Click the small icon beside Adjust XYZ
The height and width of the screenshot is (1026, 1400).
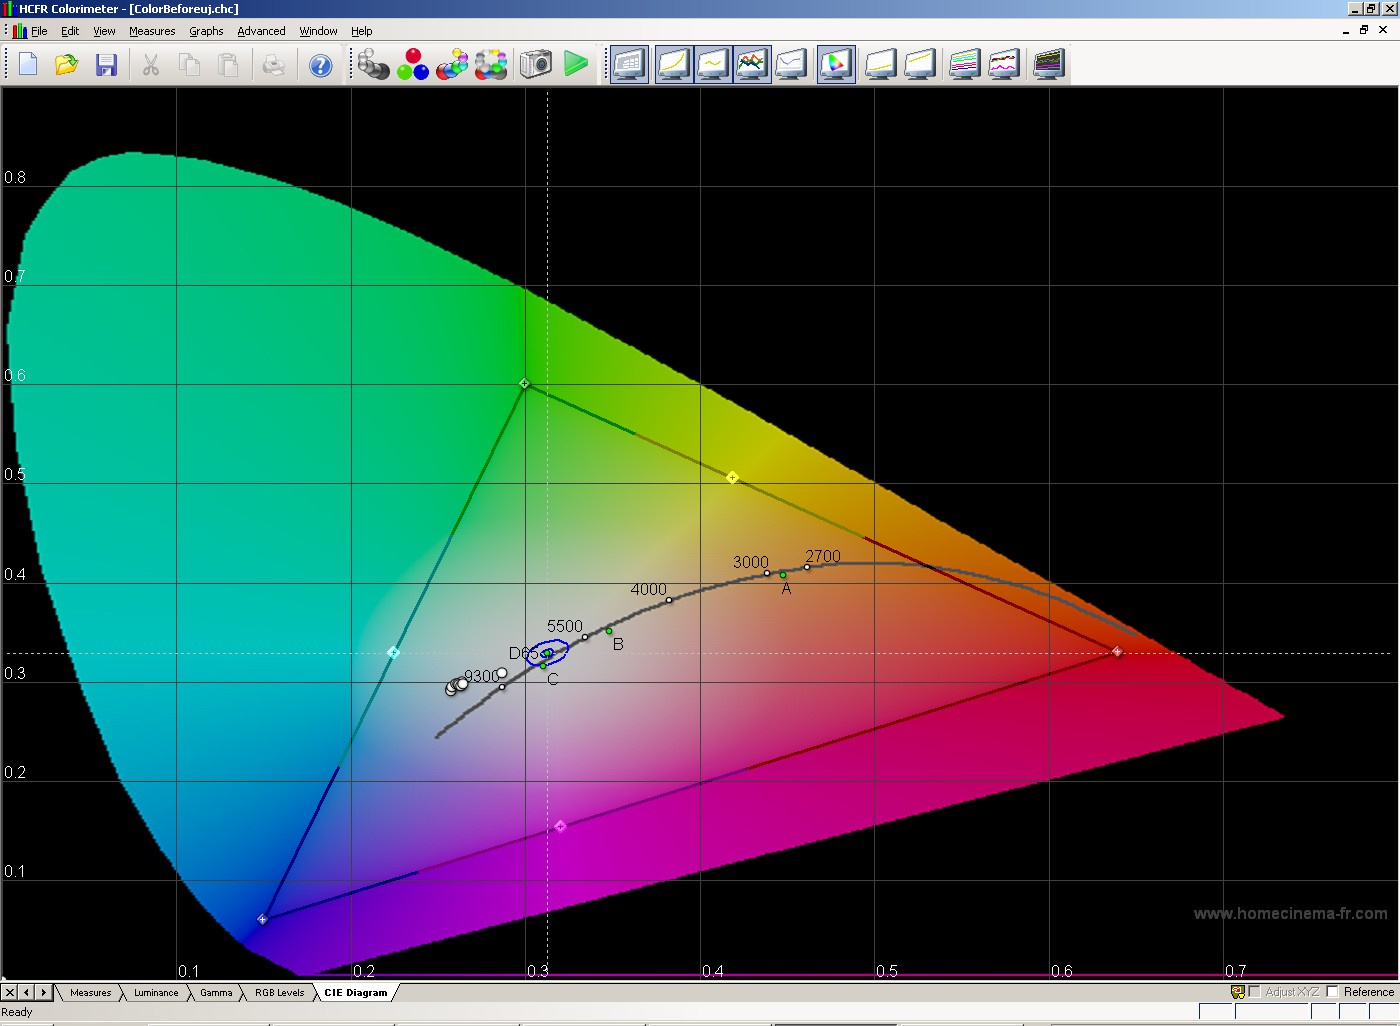(x=1237, y=992)
